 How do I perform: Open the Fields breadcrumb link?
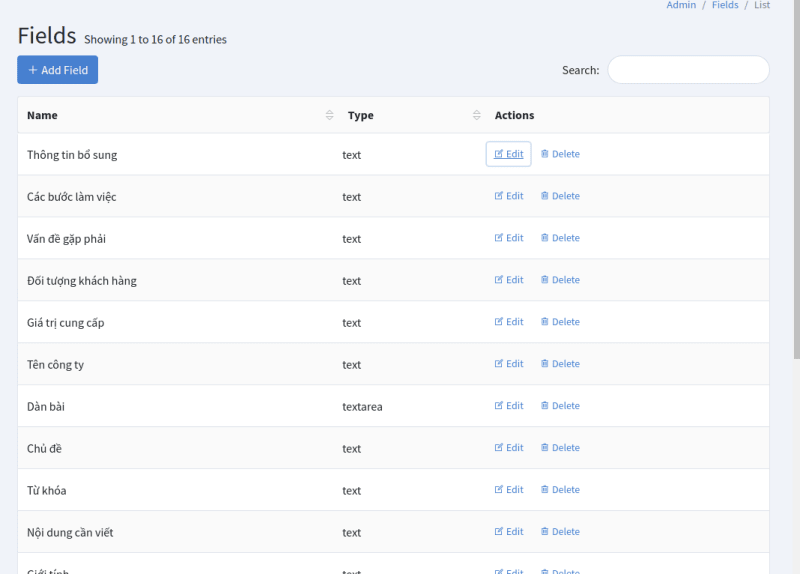click(725, 5)
